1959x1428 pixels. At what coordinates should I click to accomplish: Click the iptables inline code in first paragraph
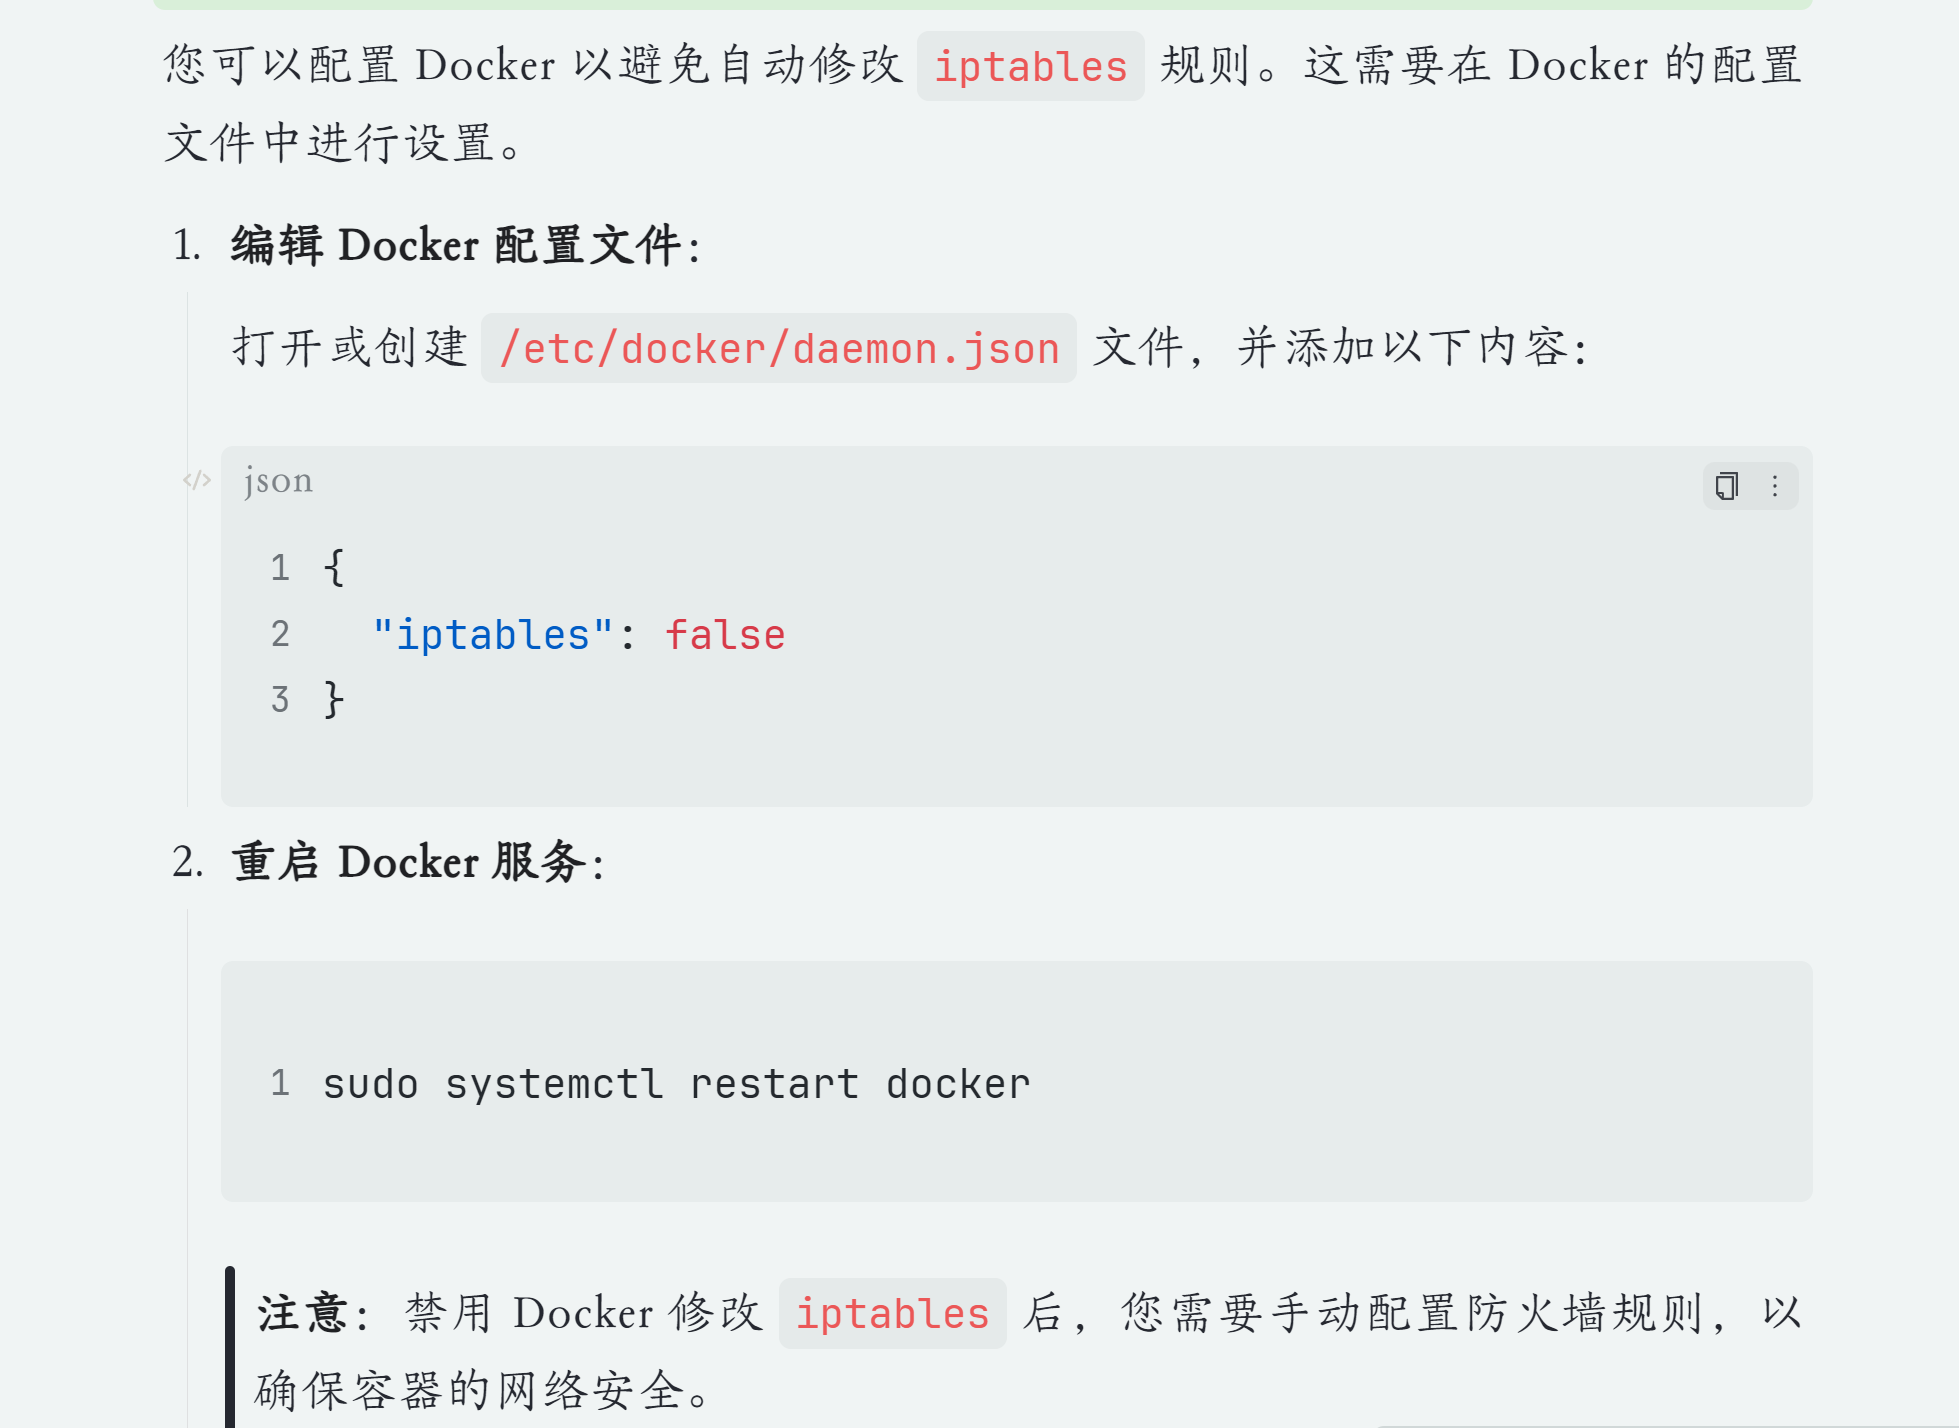(1031, 66)
